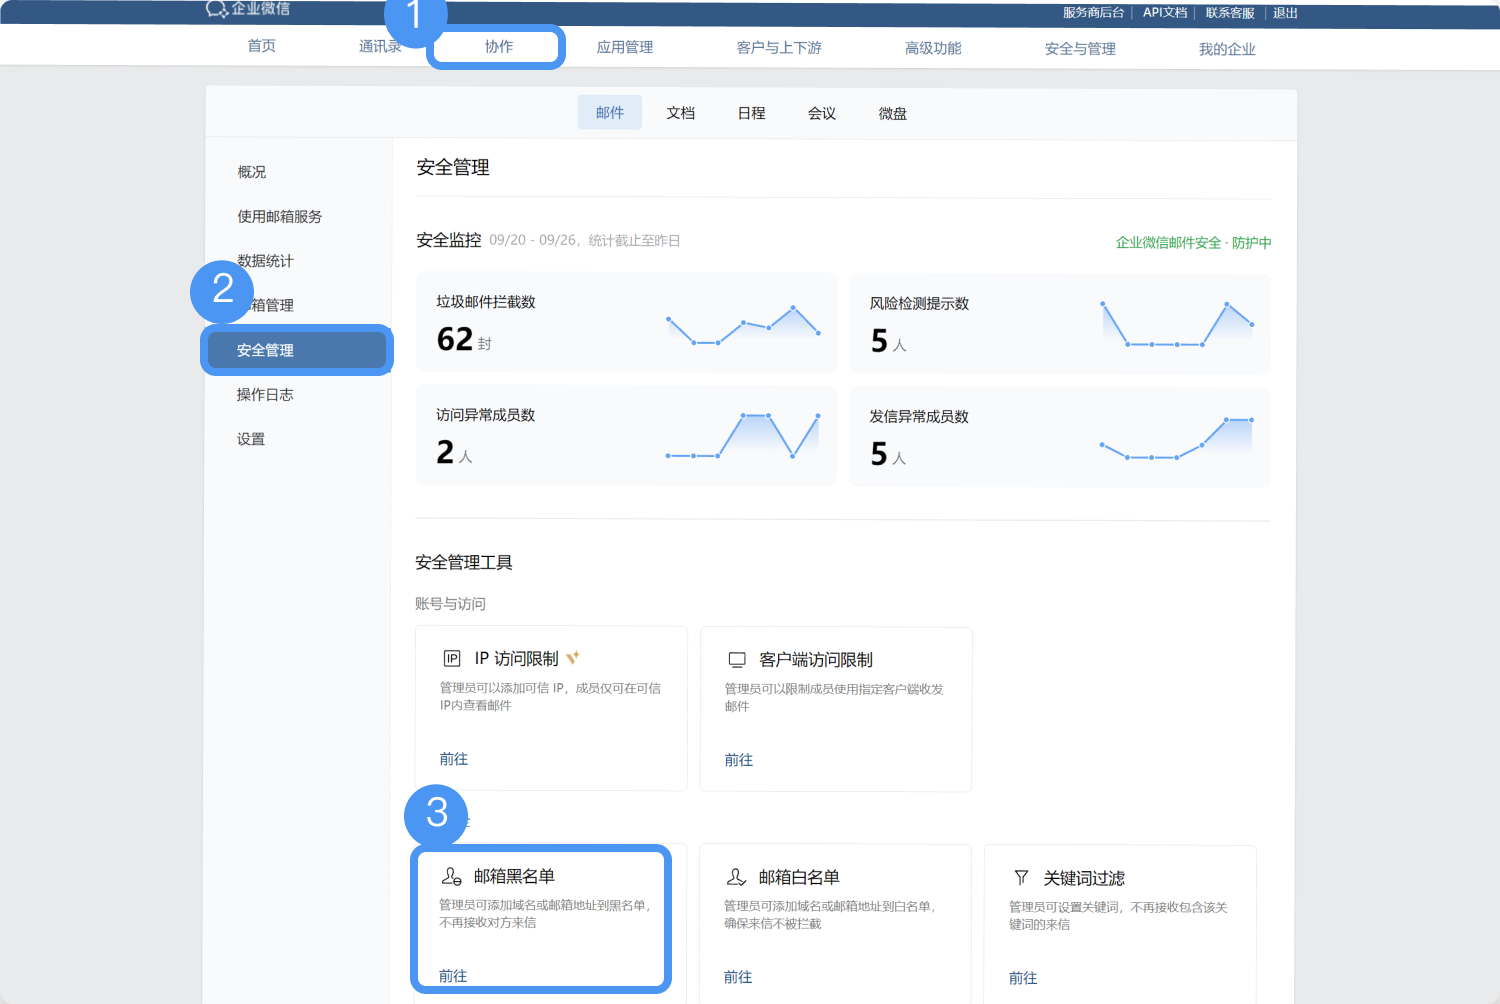Switch to the 邮件 sub-tab
This screenshot has width=1500, height=1004.
point(610,113)
